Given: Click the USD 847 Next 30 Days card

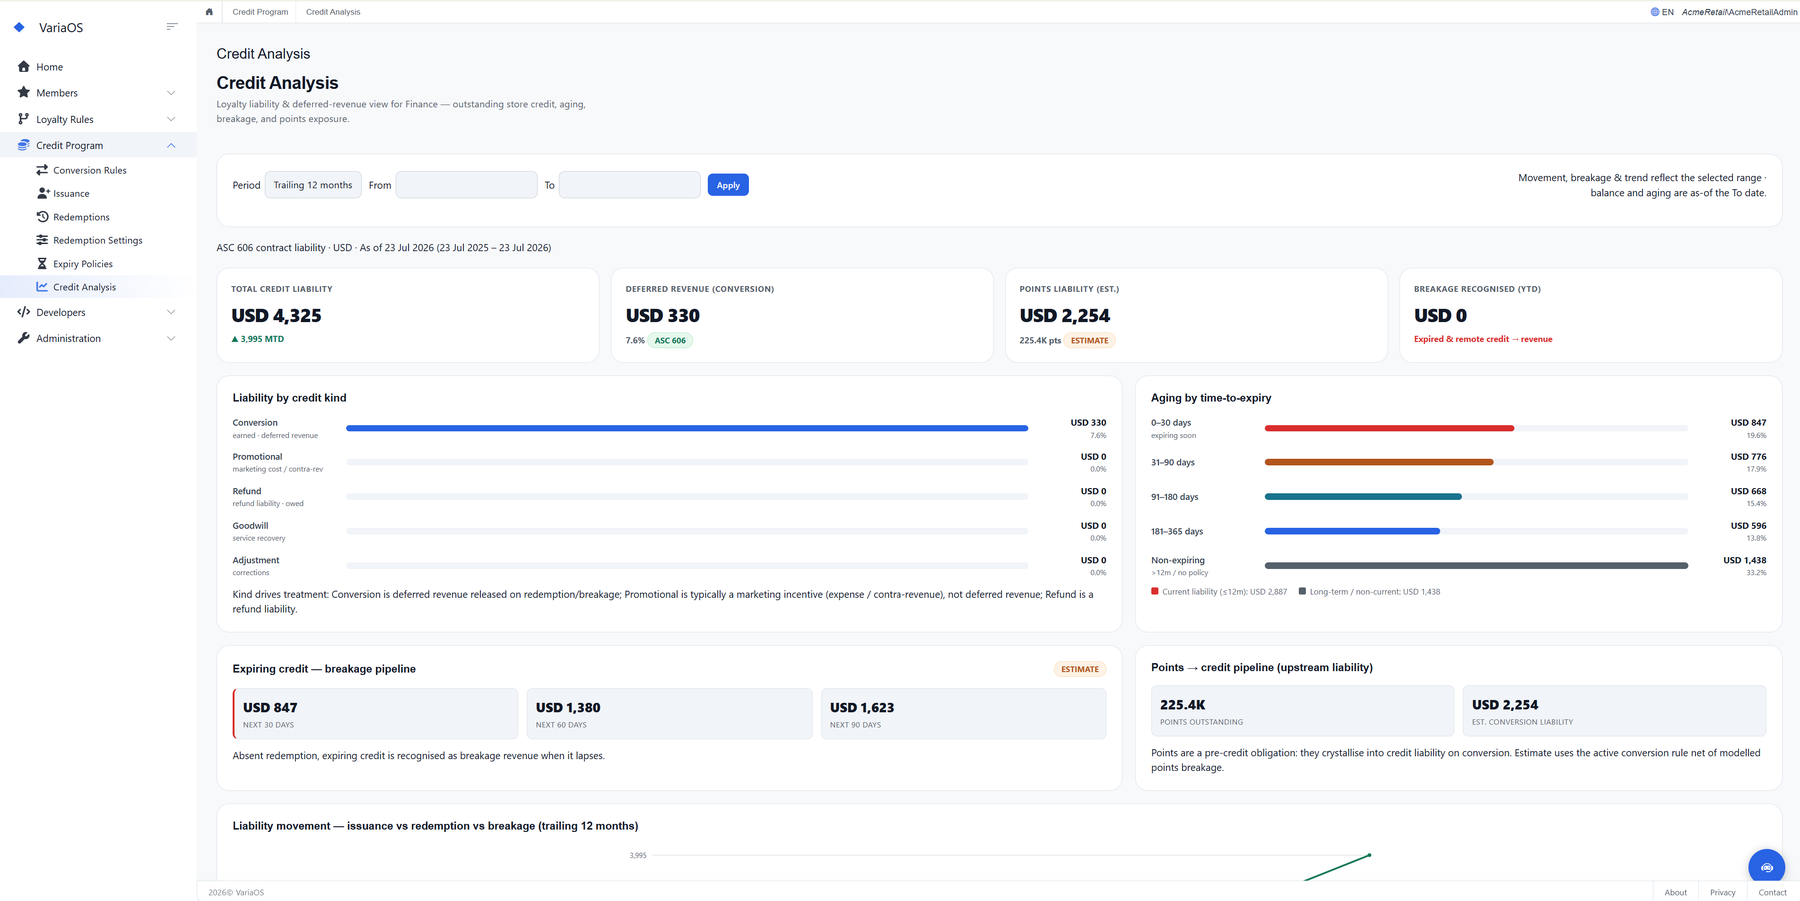Looking at the screenshot, I should coord(375,714).
